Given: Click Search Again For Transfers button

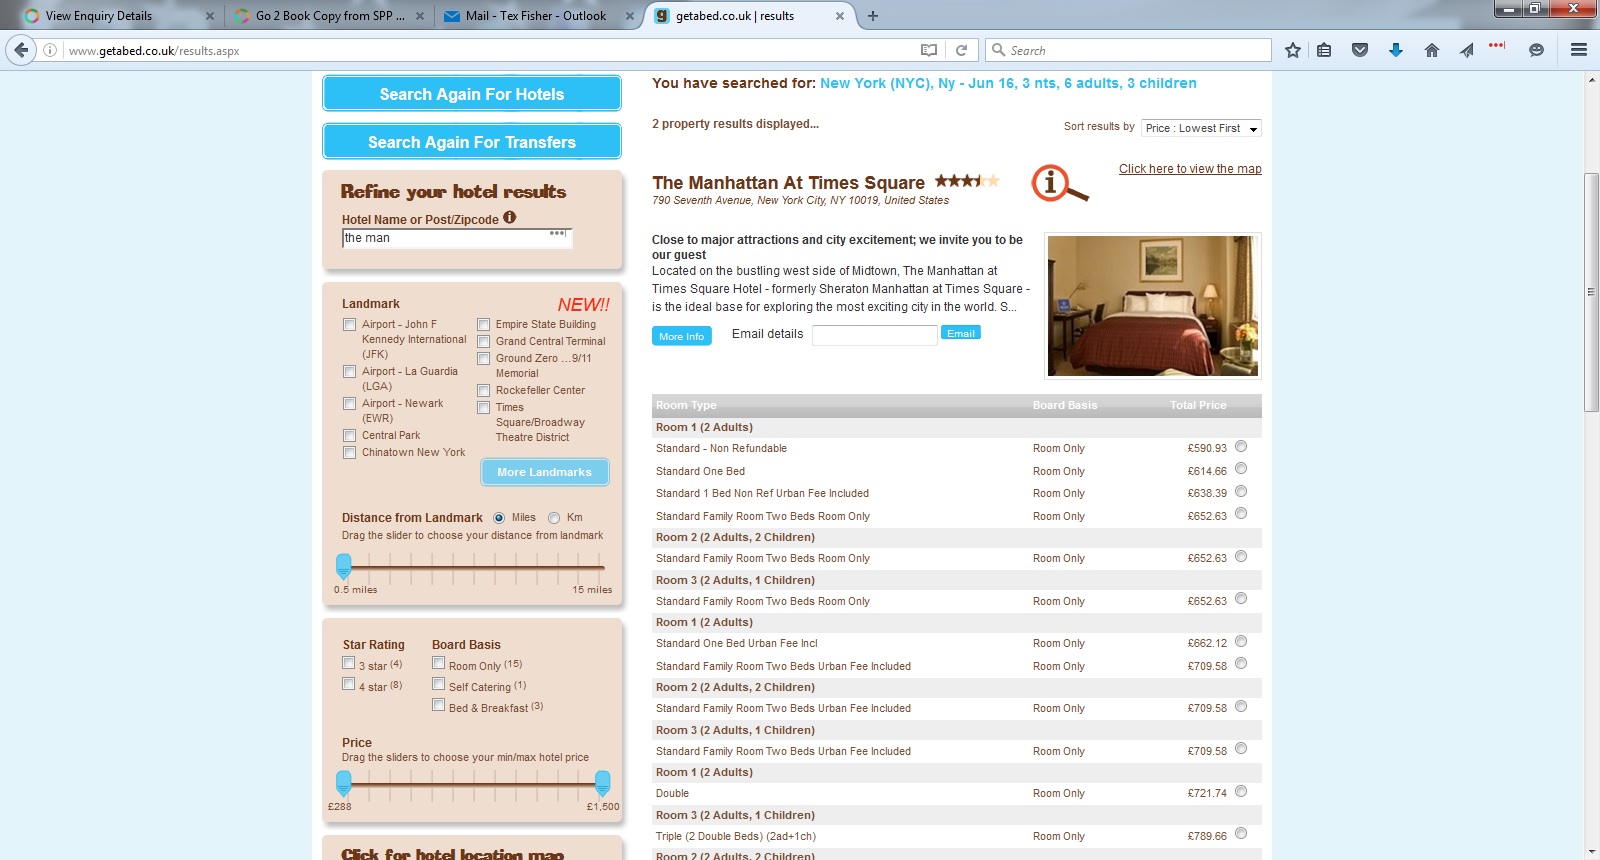Looking at the screenshot, I should coord(472,142).
